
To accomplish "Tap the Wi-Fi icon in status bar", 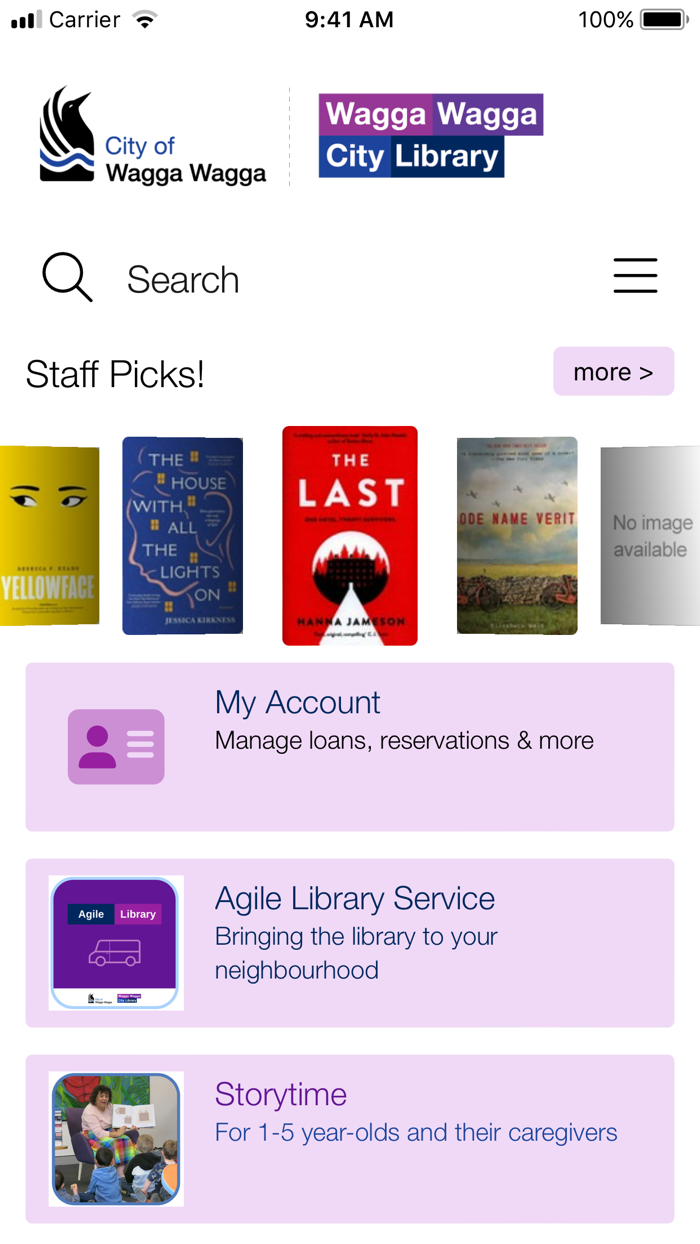I will coord(146,19).
